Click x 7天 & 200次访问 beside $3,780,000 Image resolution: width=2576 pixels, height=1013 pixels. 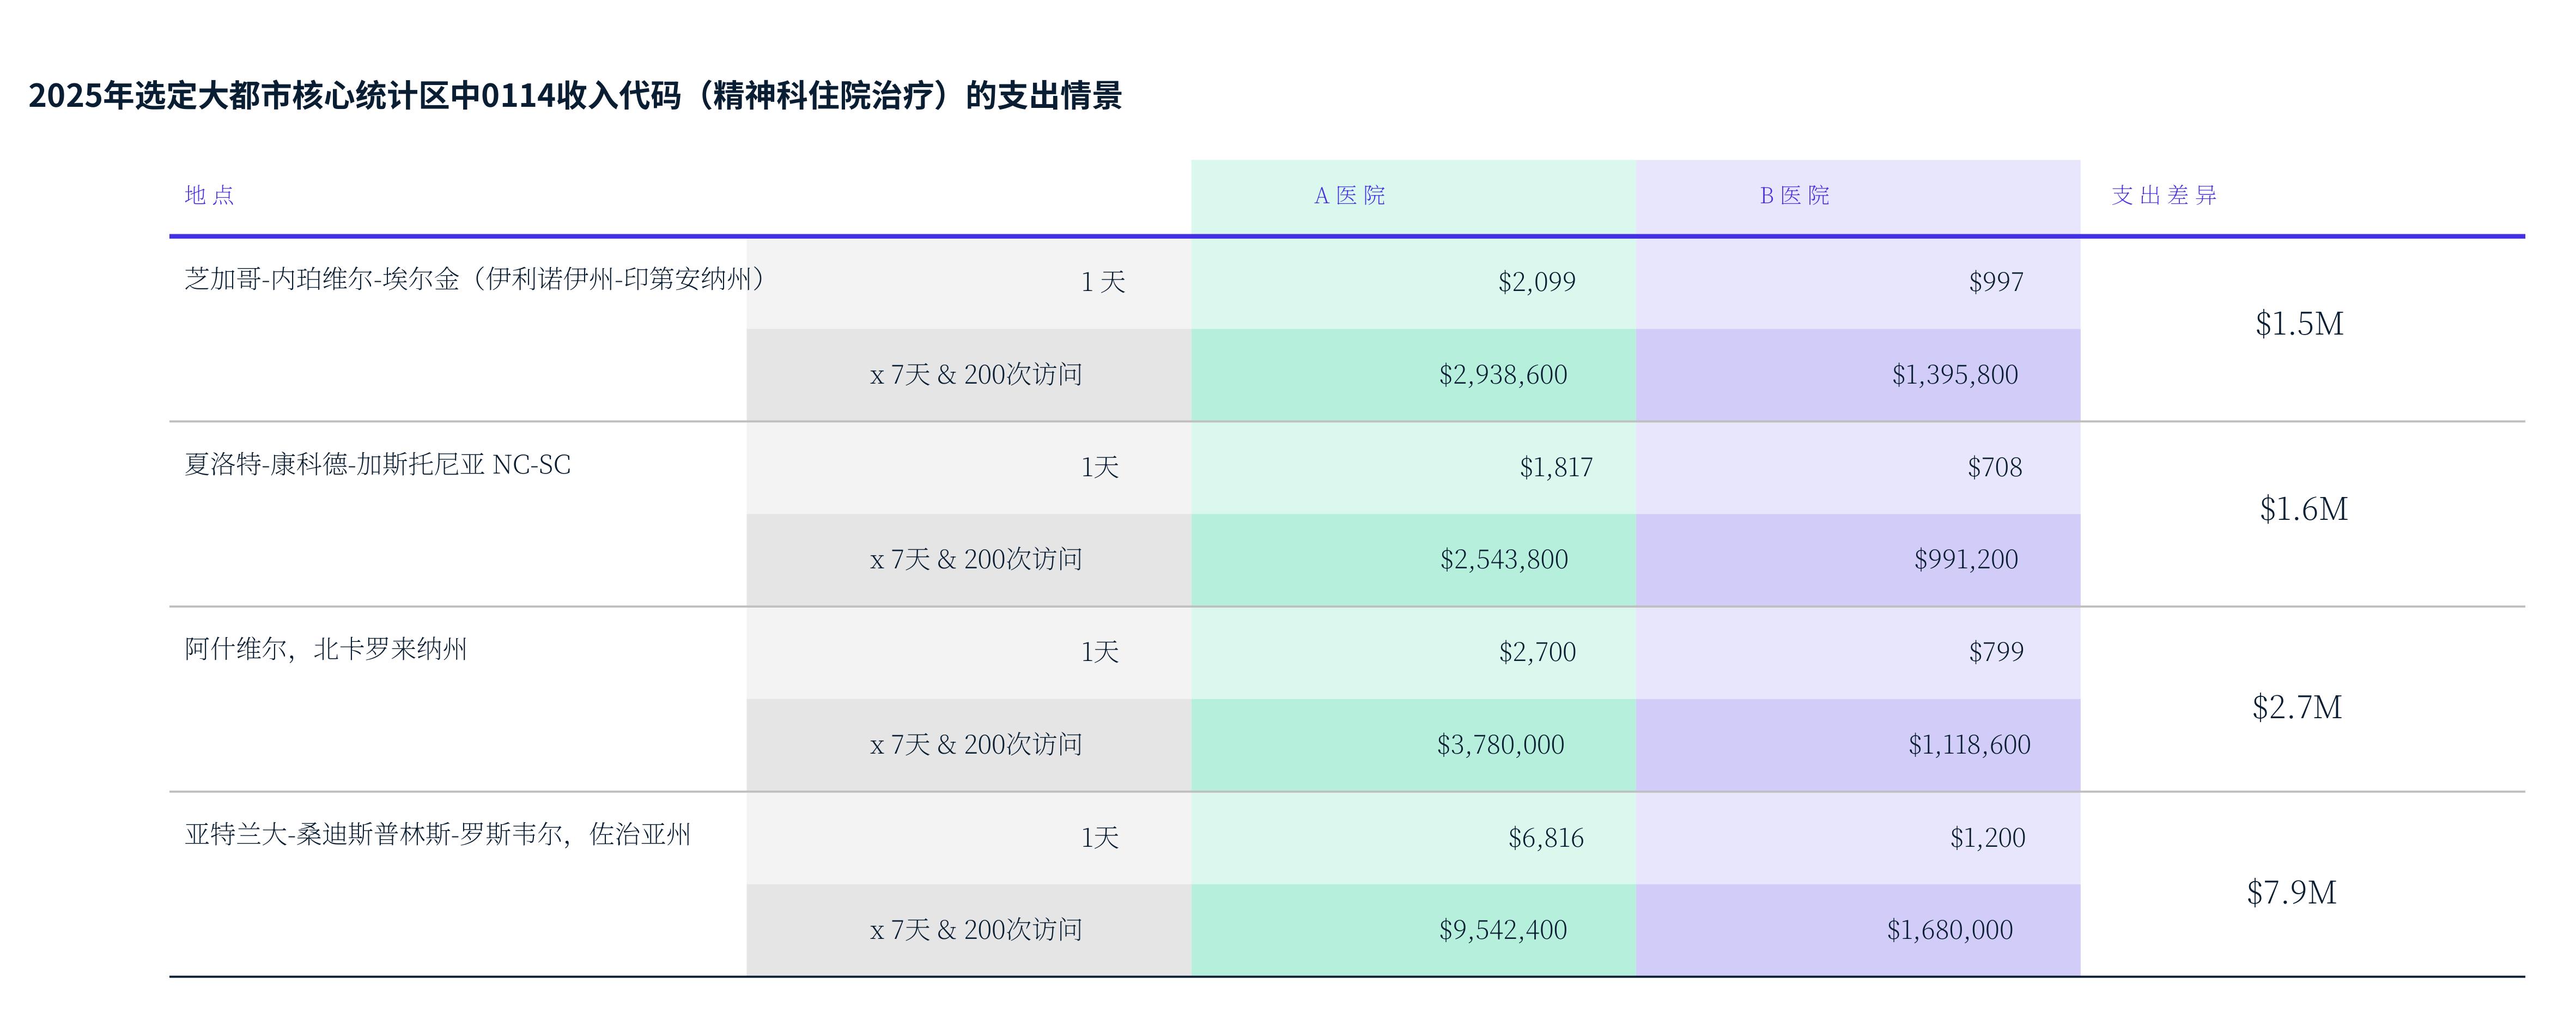(976, 745)
